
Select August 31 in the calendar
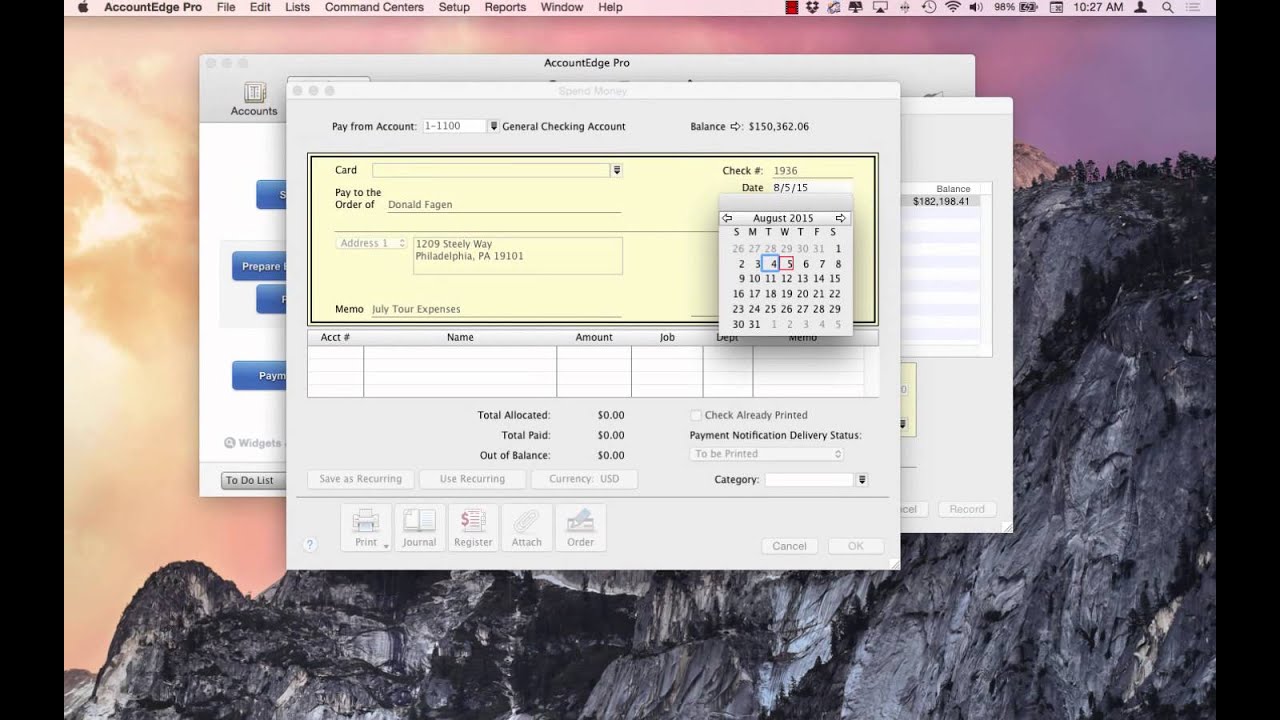tap(755, 324)
